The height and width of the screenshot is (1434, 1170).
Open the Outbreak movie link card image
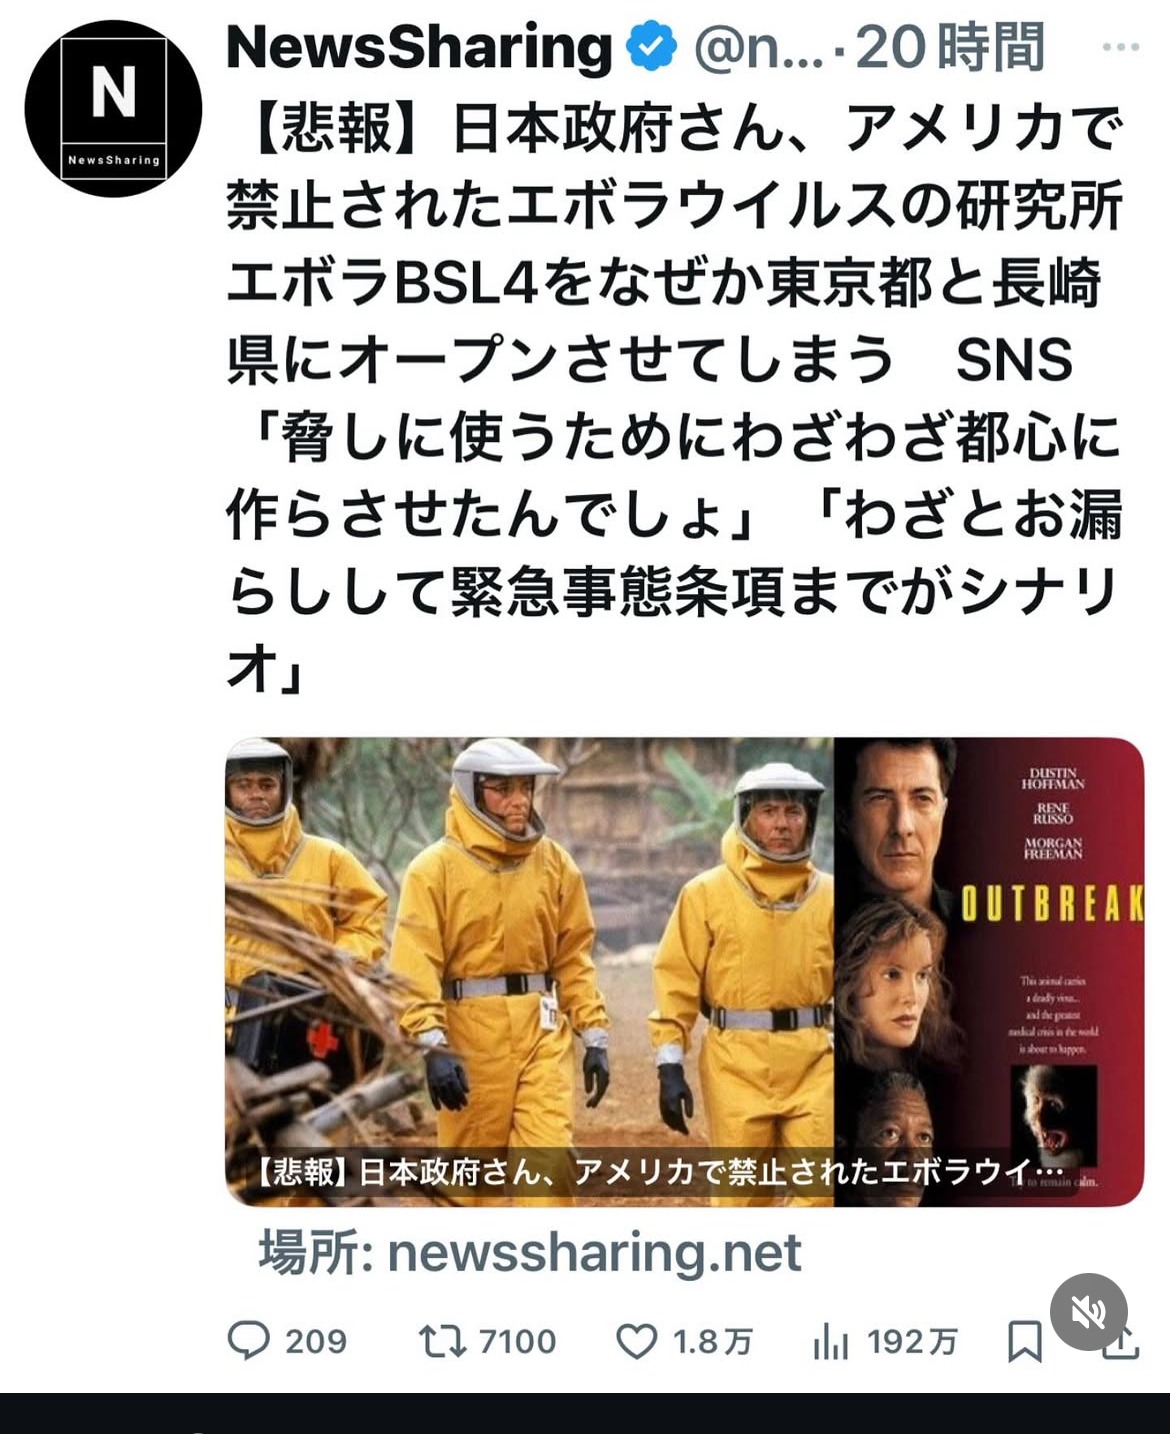pyautogui.click(x=684, y=971)
